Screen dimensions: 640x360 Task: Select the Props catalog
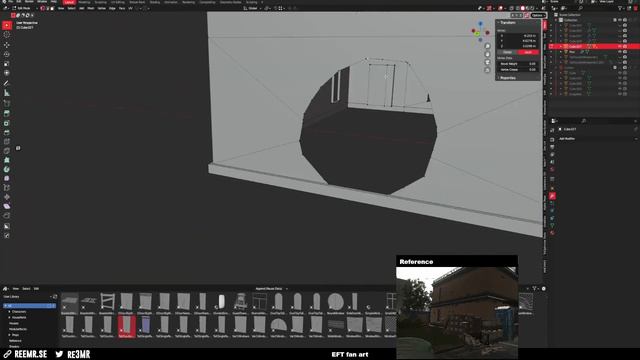[x=16, y=335]
